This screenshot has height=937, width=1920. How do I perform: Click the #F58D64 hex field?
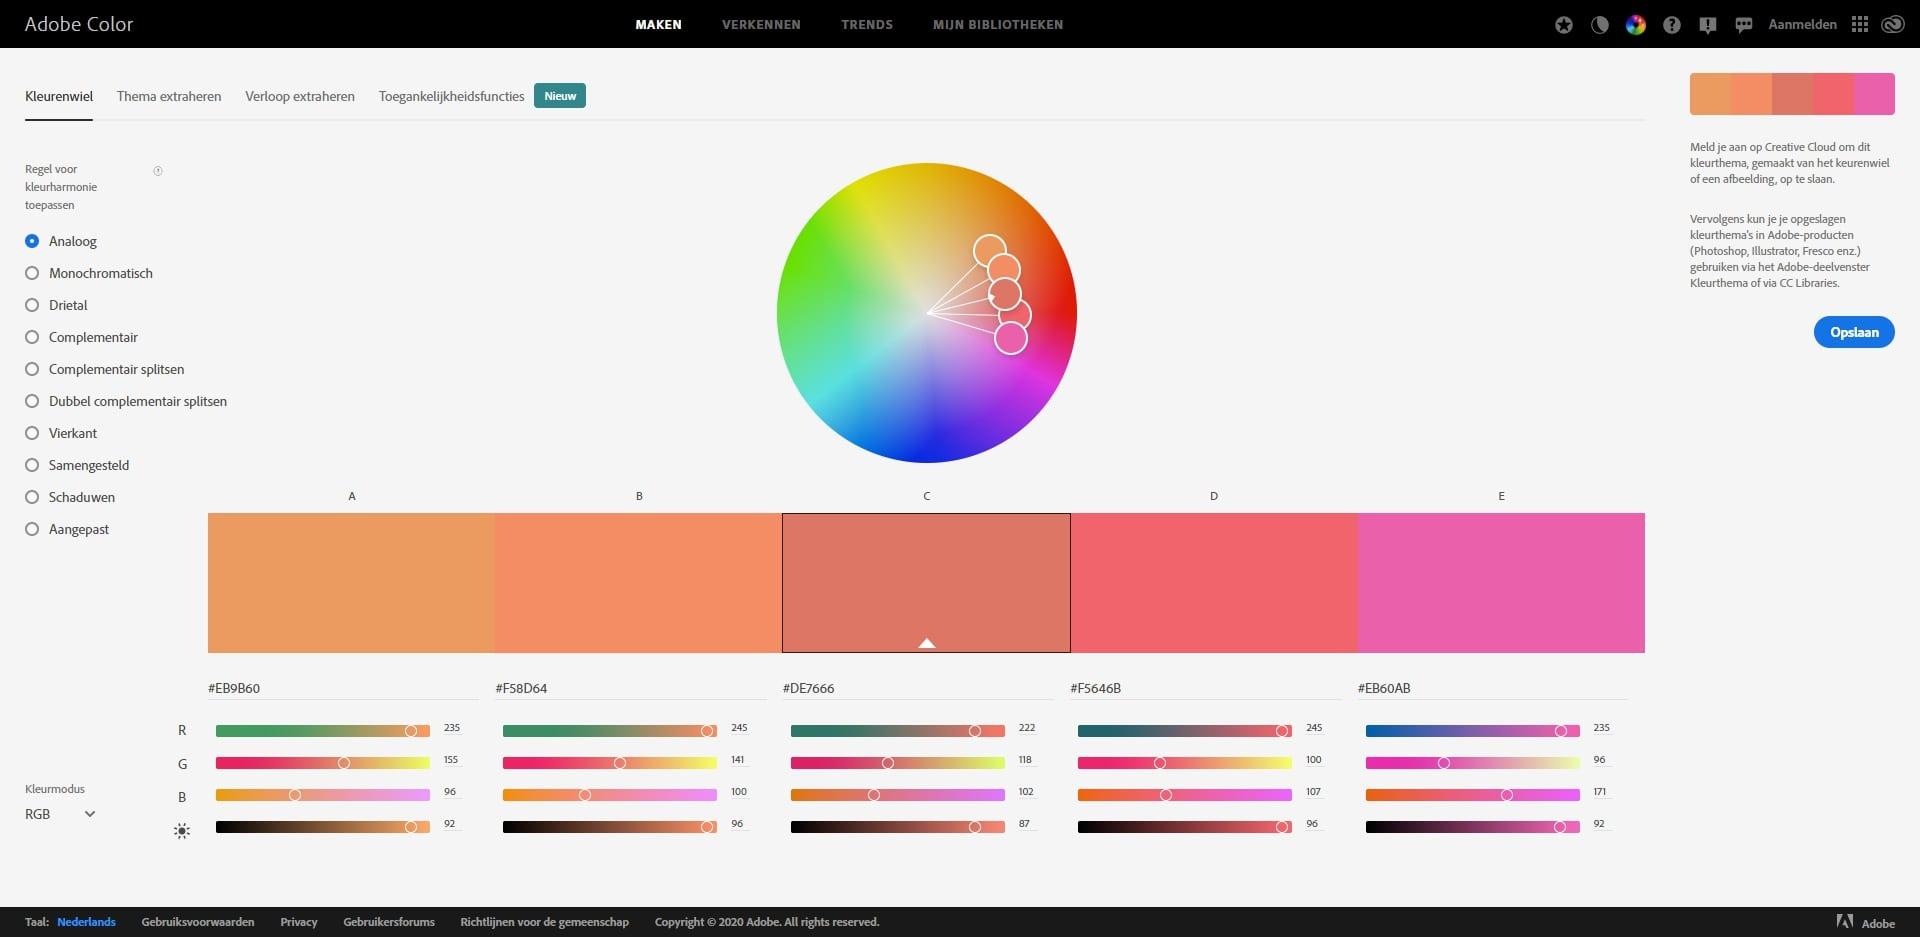(x=630, y=688)
